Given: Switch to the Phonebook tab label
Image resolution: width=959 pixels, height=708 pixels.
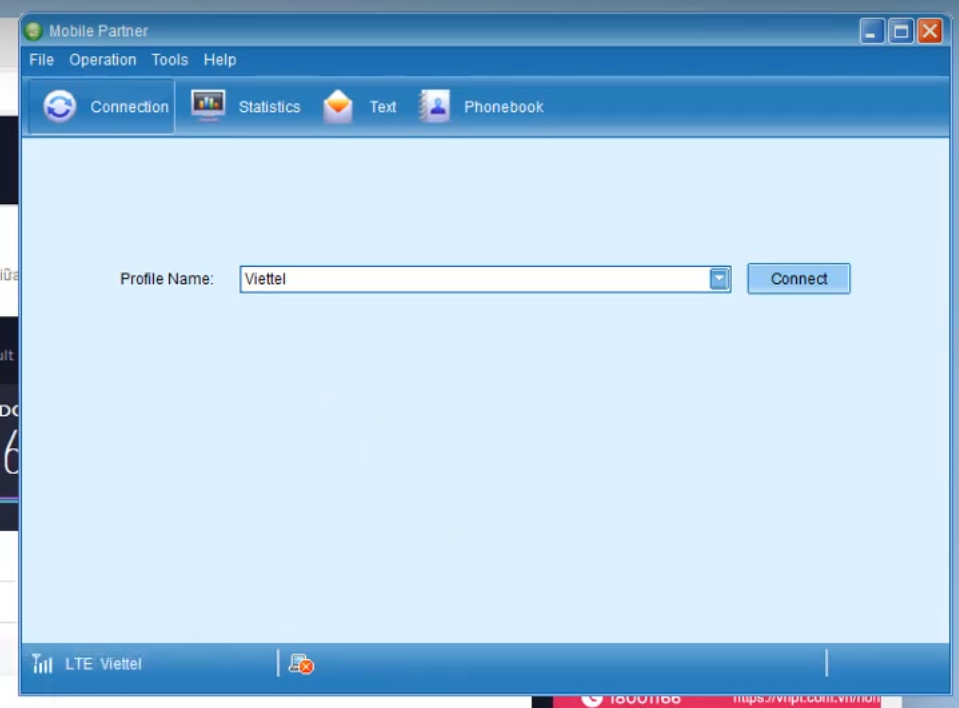Looking at the screenshot, I should point(503,107).
